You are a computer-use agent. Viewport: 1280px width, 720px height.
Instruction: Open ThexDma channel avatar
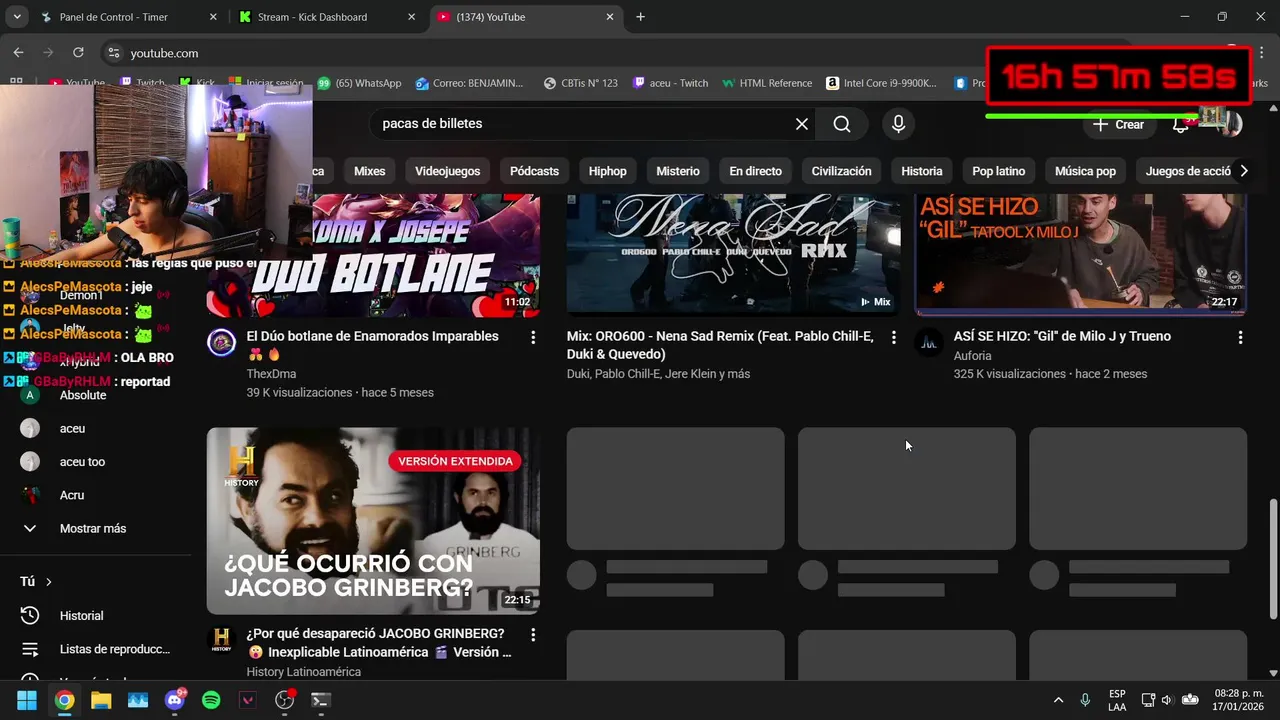click(221, 343)
